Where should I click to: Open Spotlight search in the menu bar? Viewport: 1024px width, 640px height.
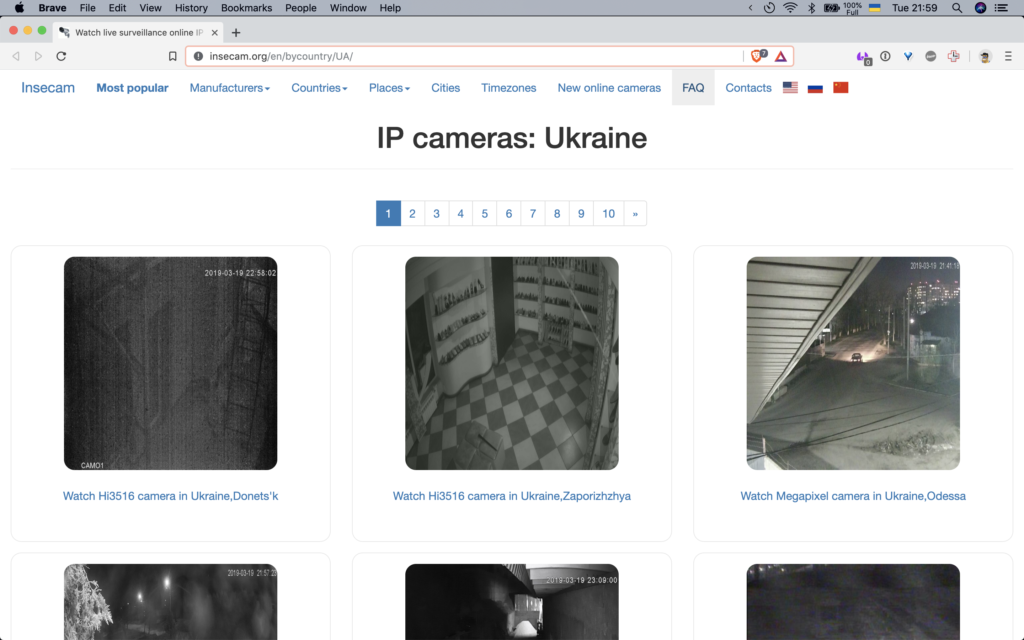click(957, 8)
